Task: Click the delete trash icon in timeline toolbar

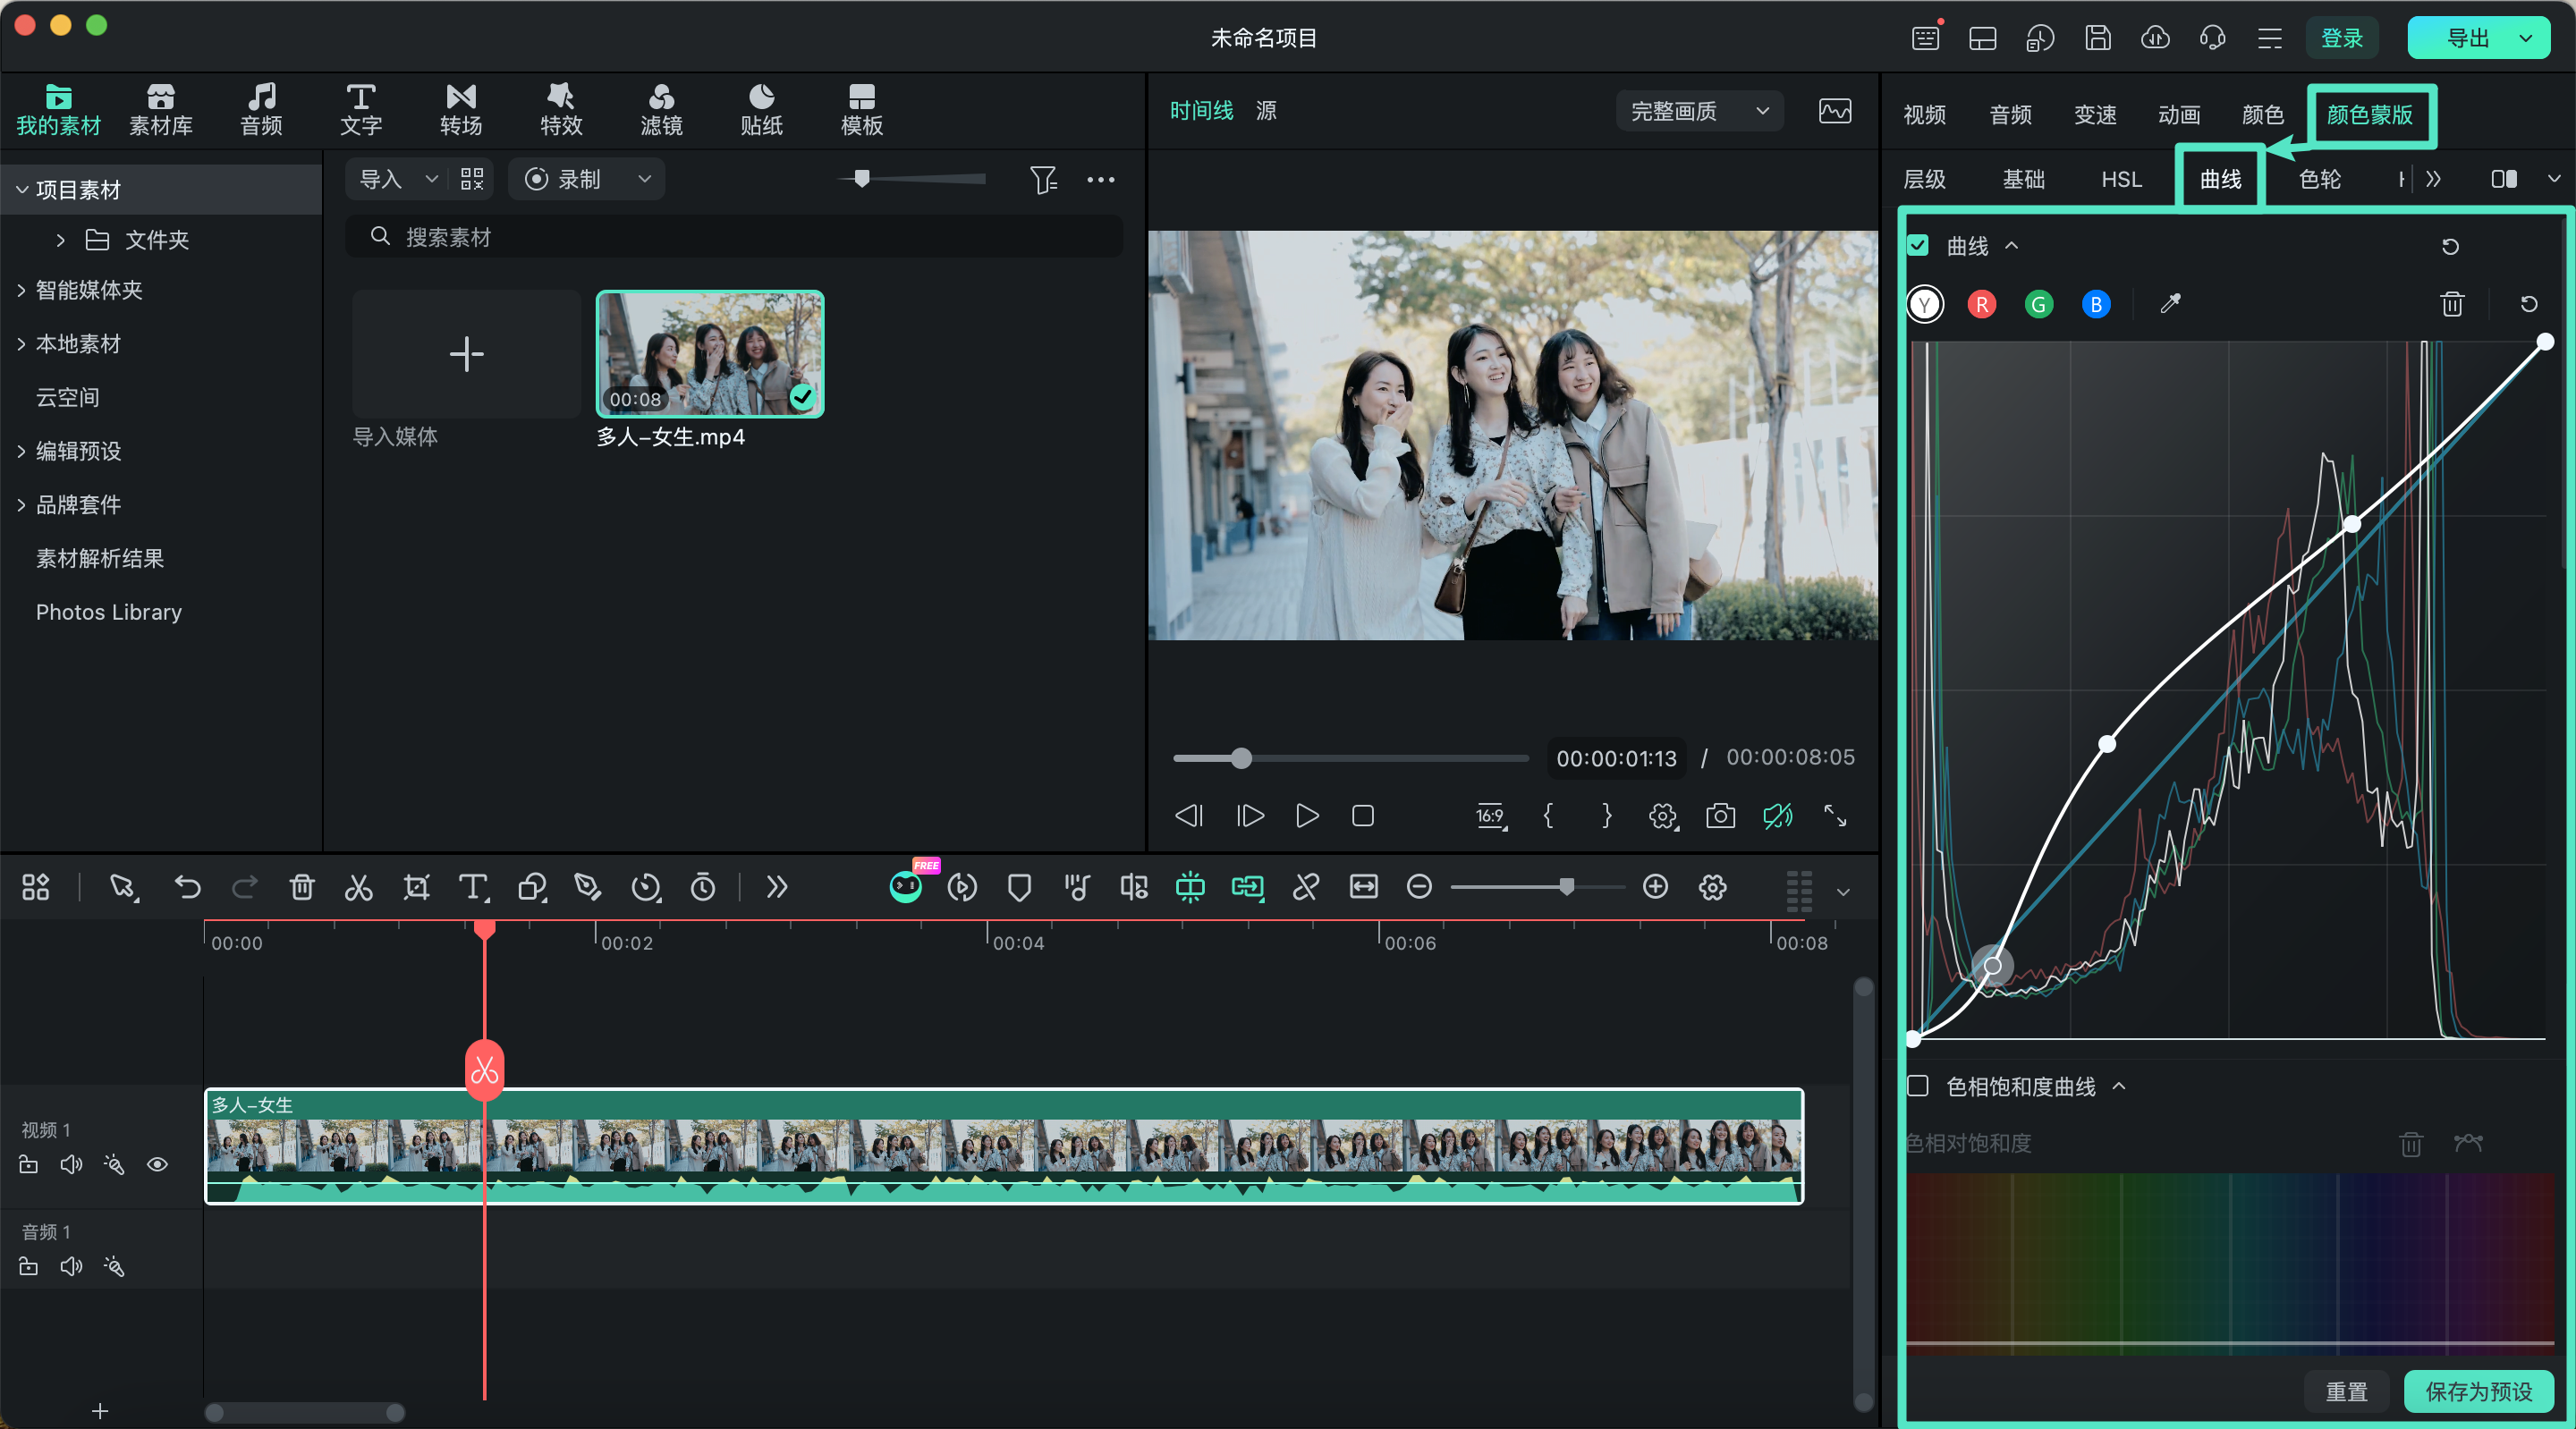Action: click(302, 887)
